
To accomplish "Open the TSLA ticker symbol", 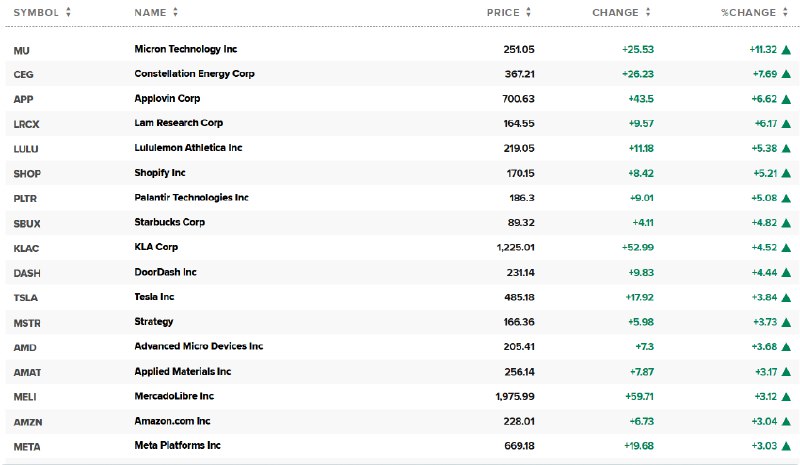I will click(26, 298).
